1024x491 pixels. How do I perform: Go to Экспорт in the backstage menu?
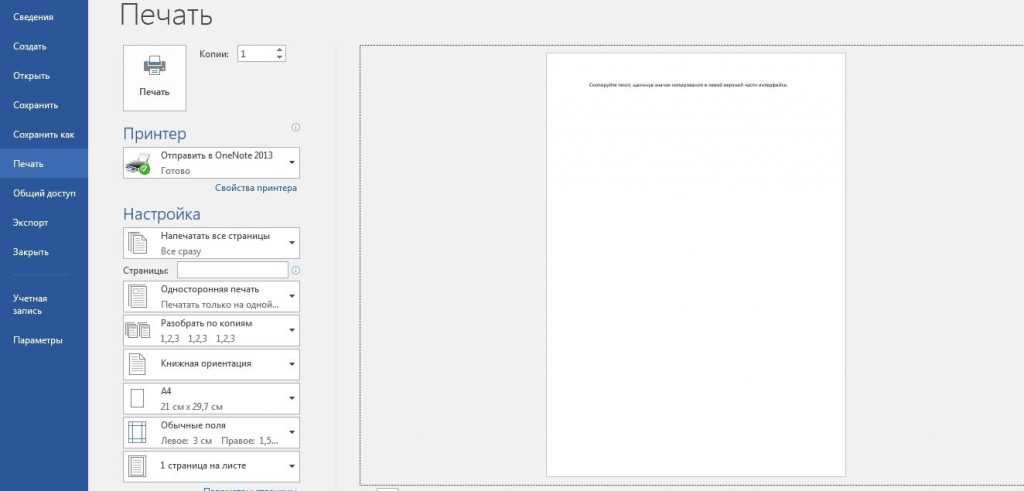coord(31,222)
